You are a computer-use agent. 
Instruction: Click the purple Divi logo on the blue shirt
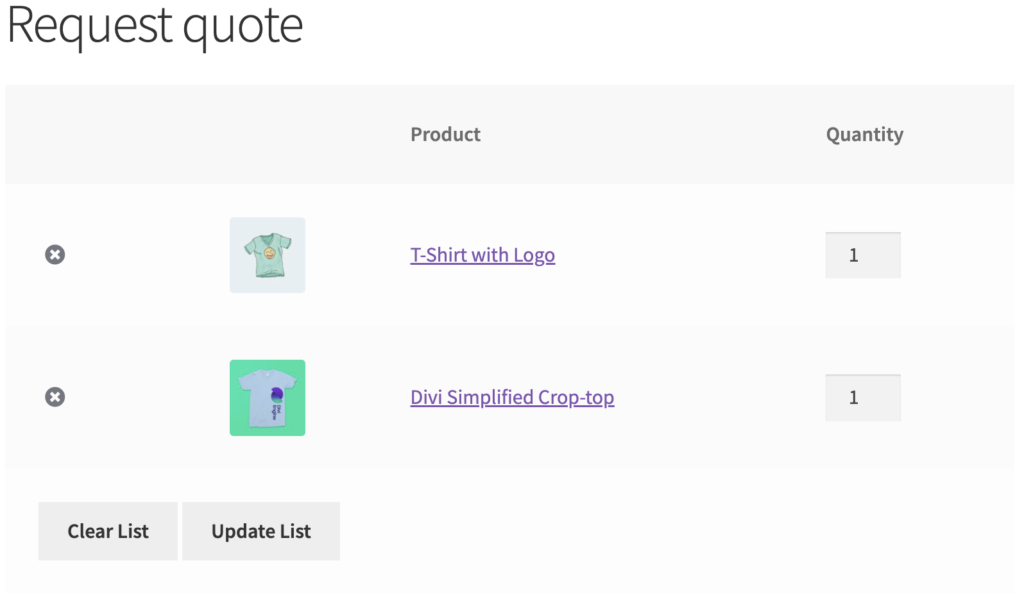coord(277,395)
